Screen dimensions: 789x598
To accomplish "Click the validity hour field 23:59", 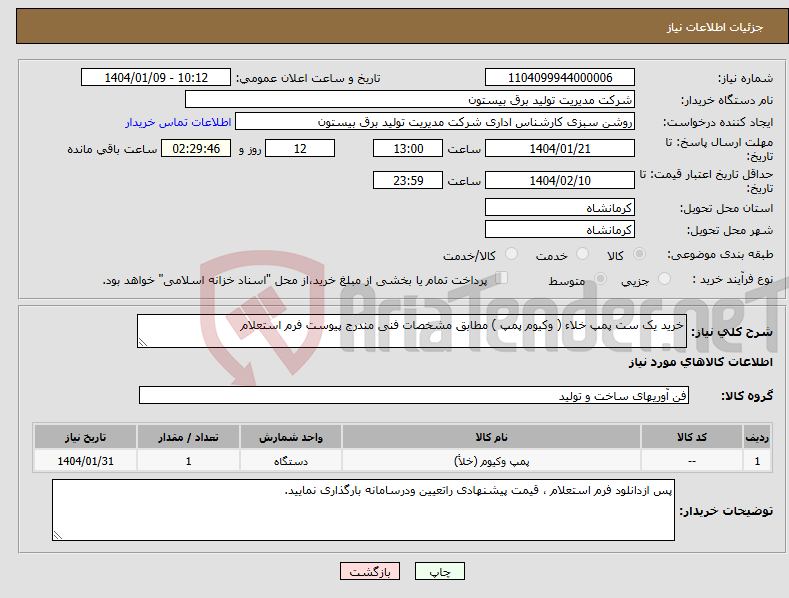I will pyautogui.click(x=408, y=180).
